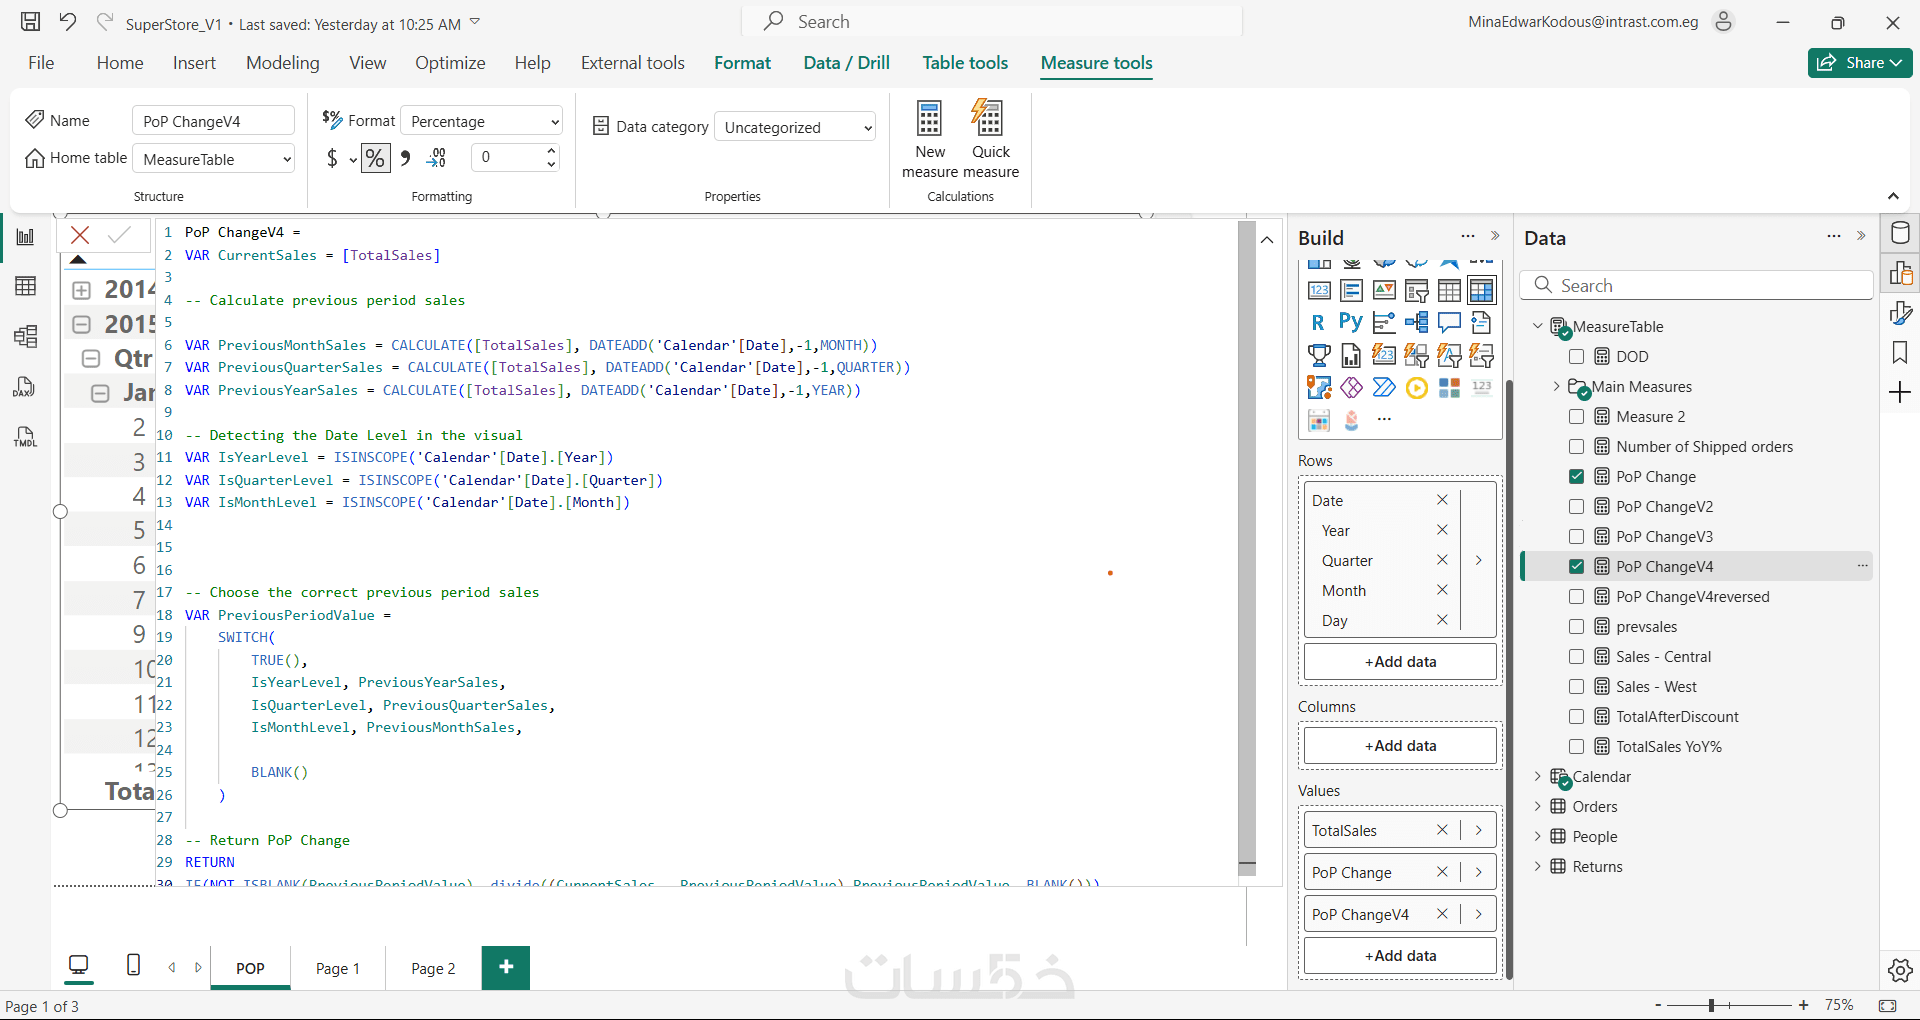Select the Python visual icon
The height and width of the screenshot is (1020, 1920).
[1351, 322]
